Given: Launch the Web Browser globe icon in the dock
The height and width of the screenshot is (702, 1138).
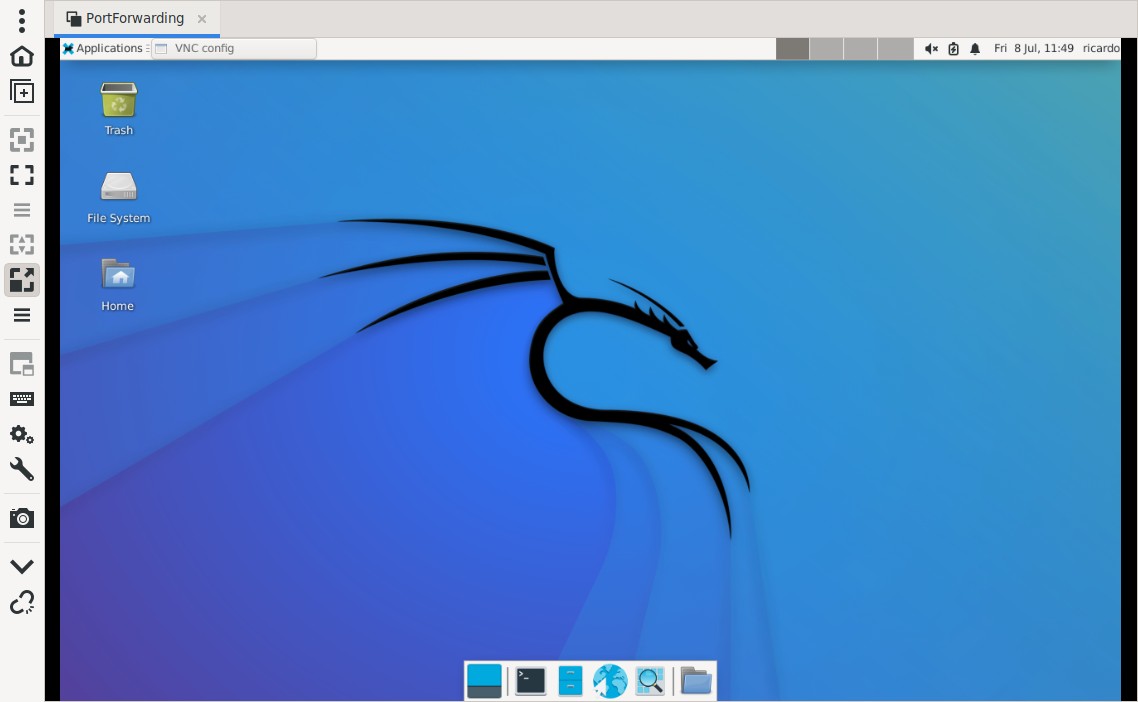Looking at the screenshot, I should [610, 681].
